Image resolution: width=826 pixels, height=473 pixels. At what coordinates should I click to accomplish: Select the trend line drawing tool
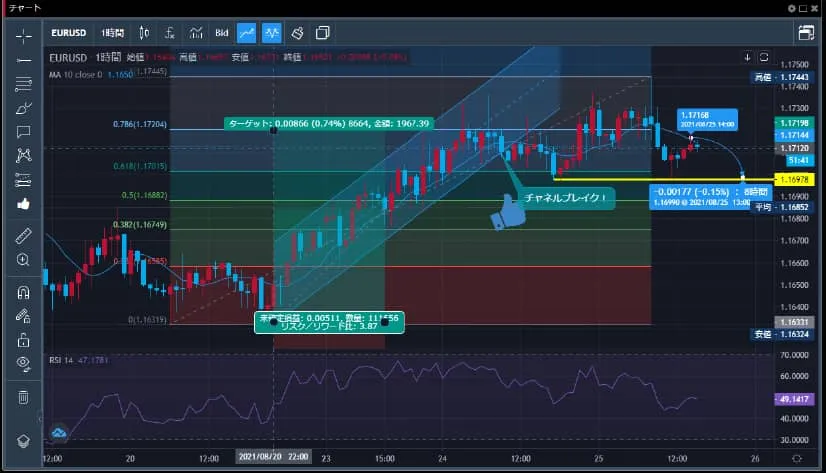click(23, 61)
